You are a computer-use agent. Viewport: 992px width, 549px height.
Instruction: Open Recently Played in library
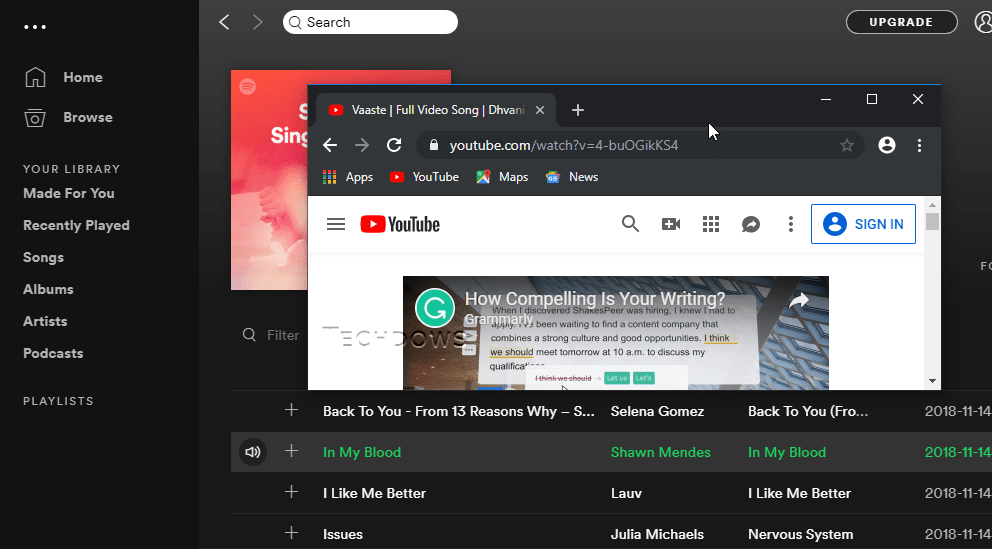coord(77,226)
